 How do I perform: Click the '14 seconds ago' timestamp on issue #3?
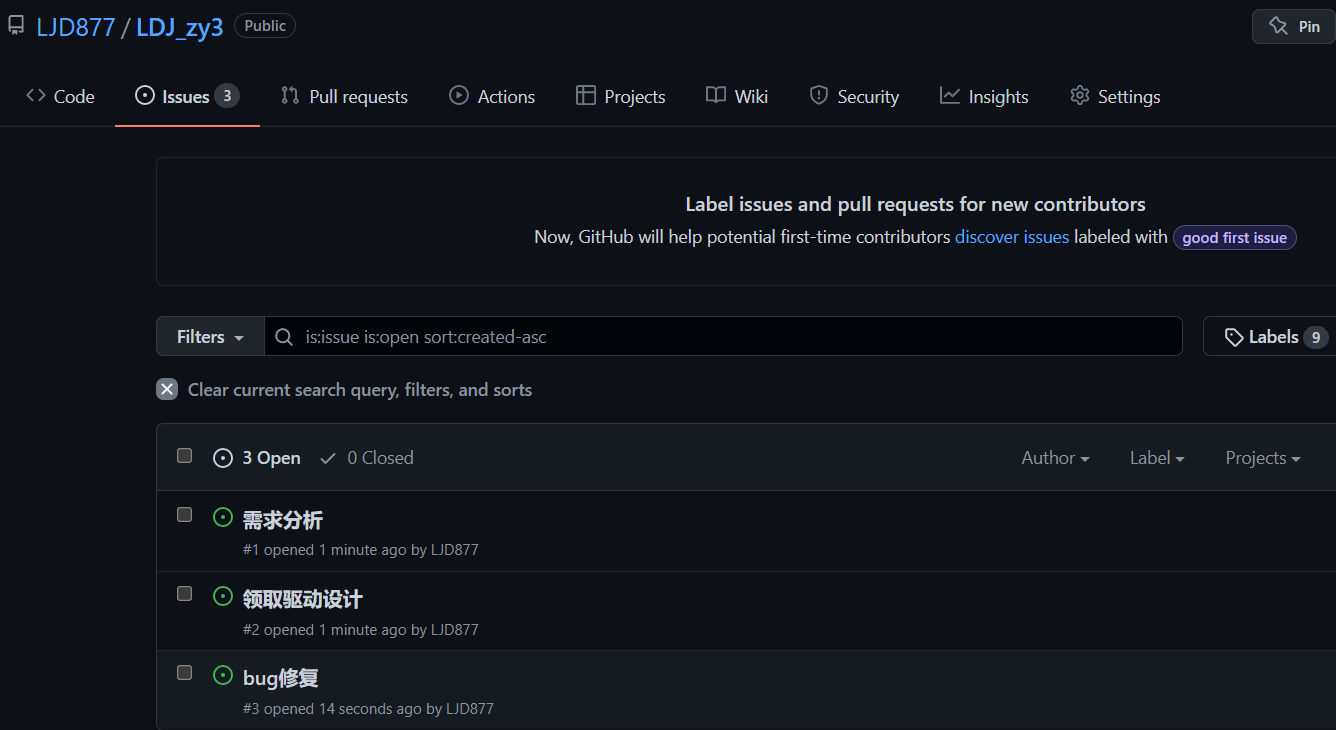370,709
